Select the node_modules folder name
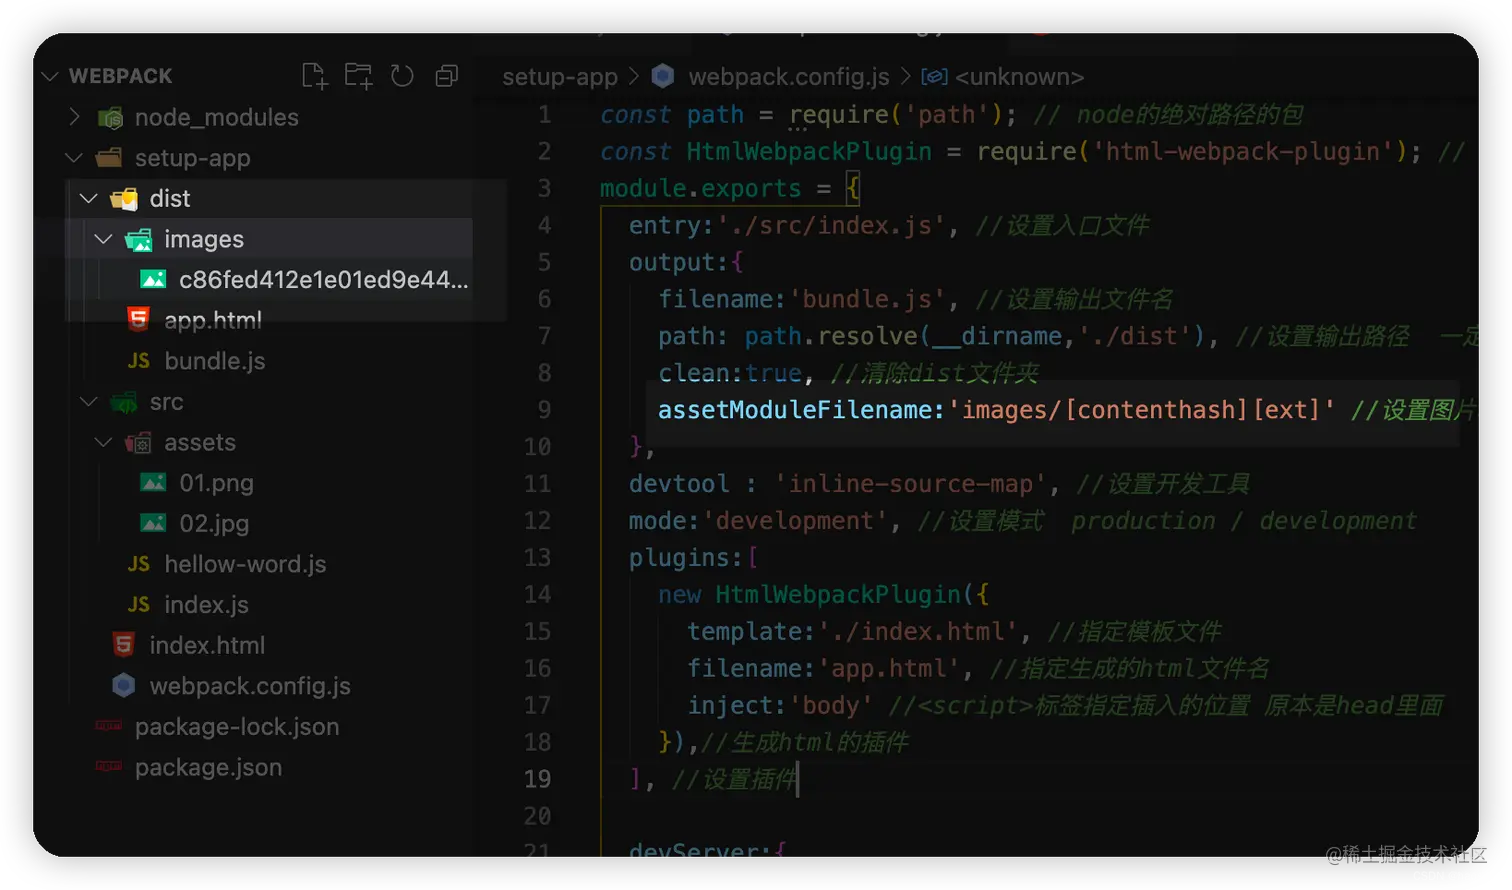Viewport: 1512px width, 890px height. [x=217, y=117]
